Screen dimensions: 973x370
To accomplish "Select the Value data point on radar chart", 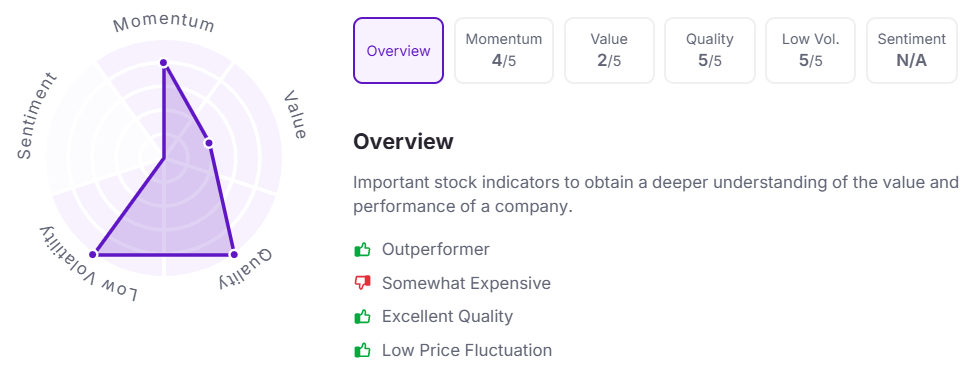I will pos(209,143).
